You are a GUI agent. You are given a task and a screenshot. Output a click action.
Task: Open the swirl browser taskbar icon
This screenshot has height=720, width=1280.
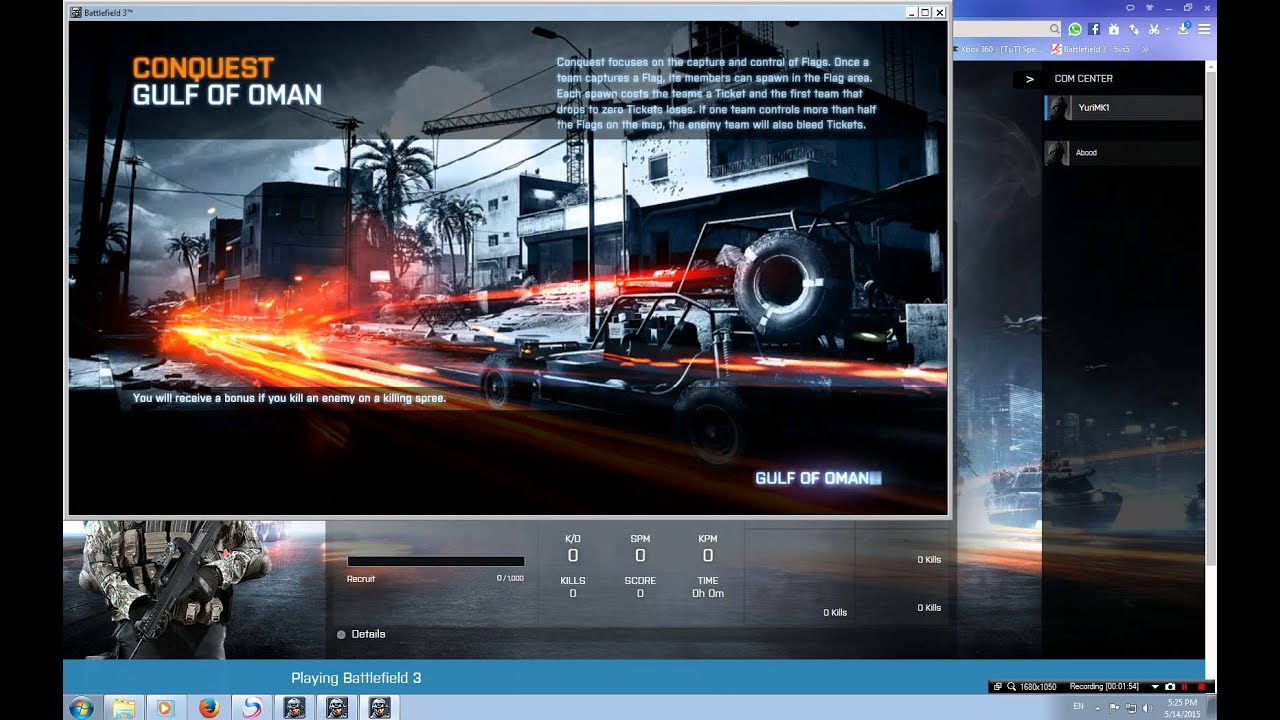[251, 708]
